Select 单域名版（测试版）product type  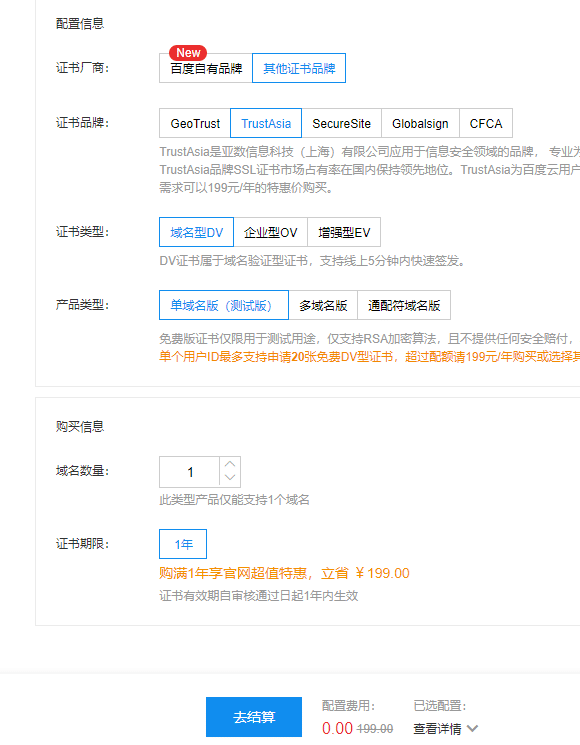(x=224, y=306)
